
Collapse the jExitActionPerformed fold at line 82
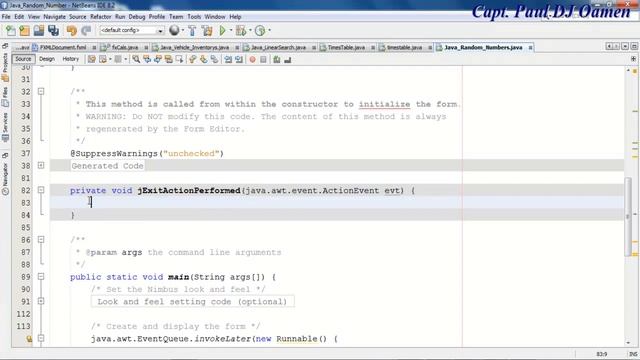tap(41, 190)
